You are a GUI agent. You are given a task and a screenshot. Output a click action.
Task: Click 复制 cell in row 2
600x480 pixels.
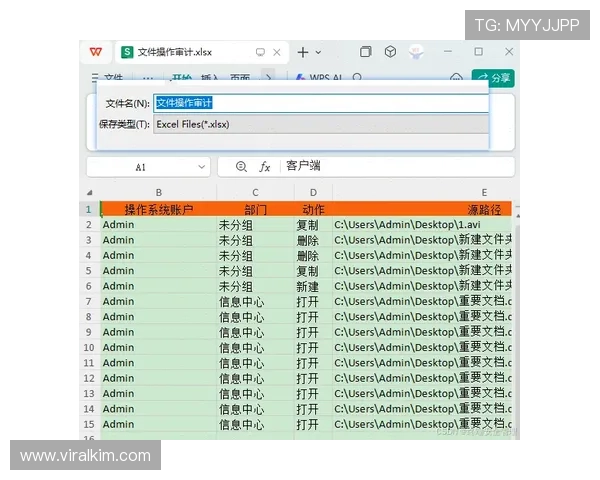pyautogui.click(x=313, y=225)
